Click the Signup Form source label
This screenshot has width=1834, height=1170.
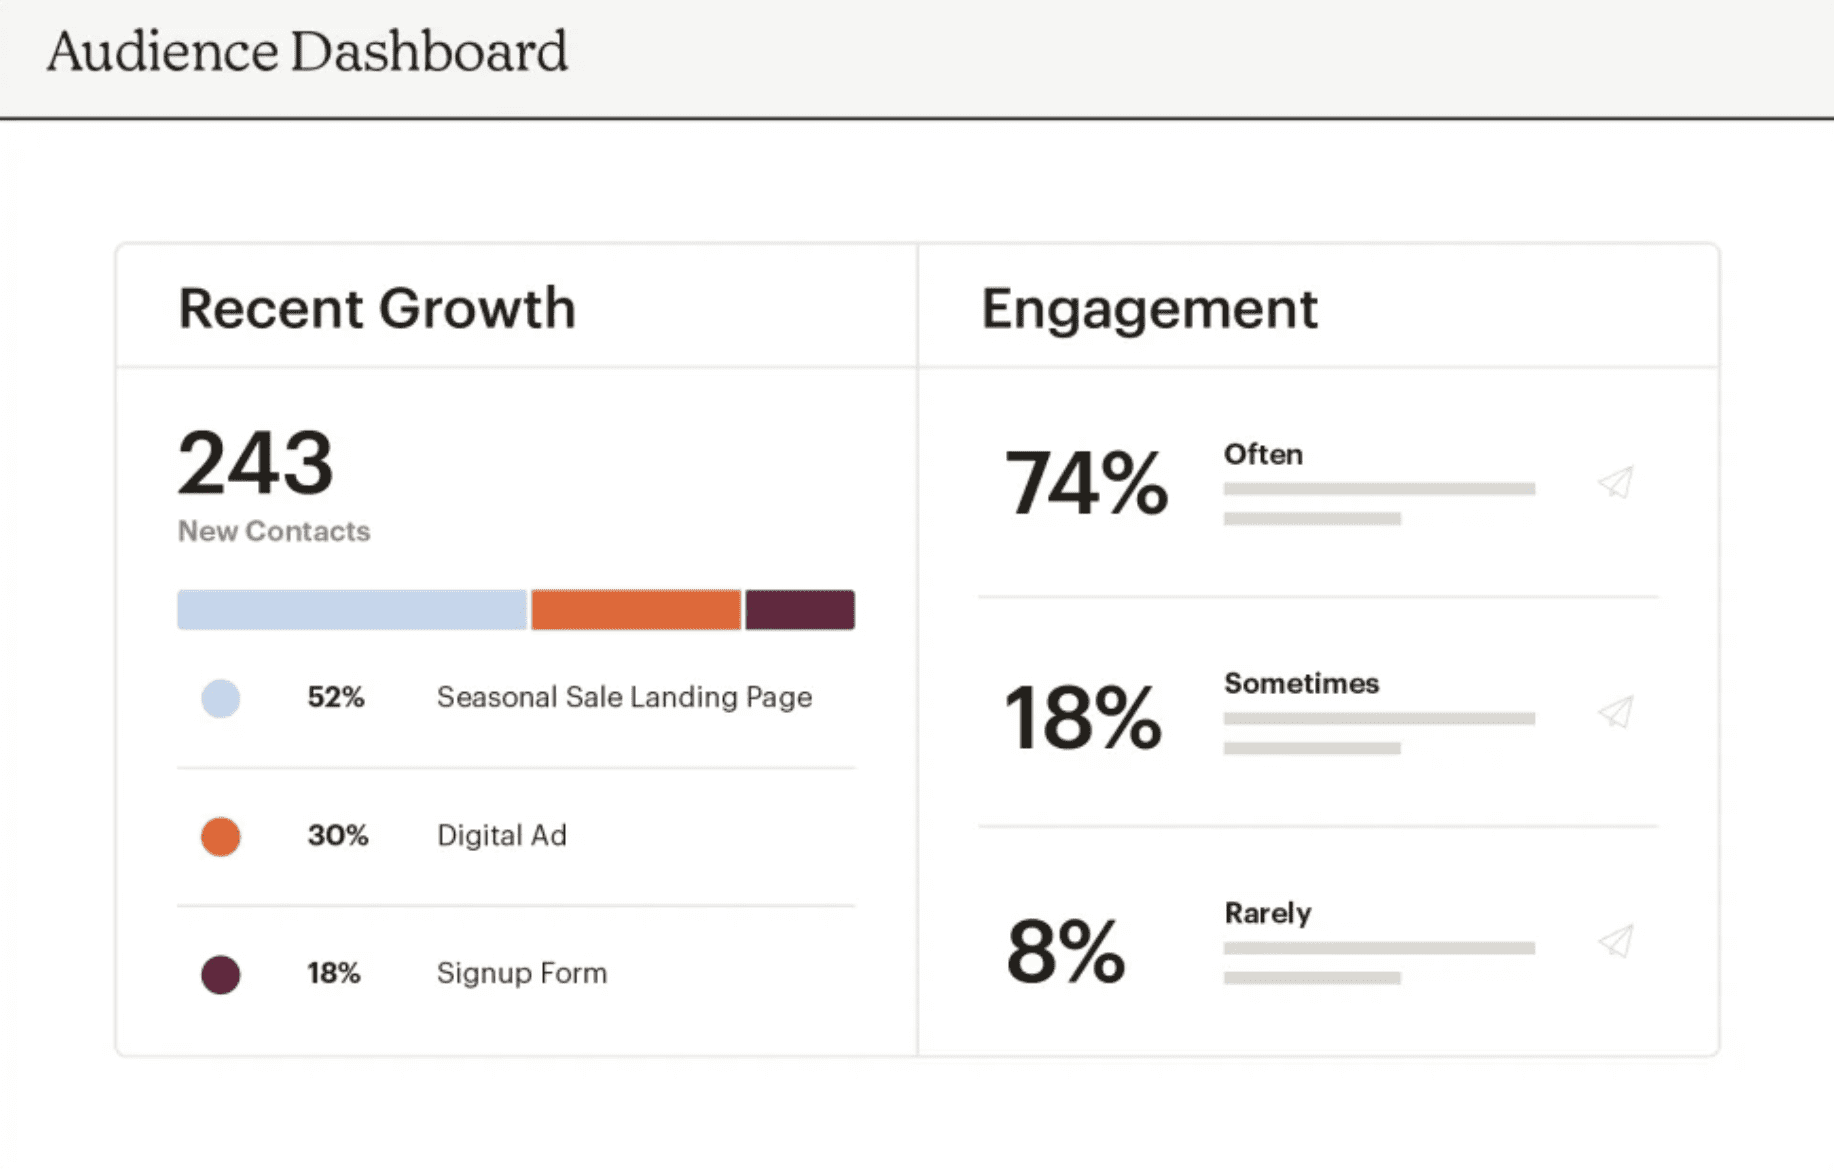(x=522, y=973)
